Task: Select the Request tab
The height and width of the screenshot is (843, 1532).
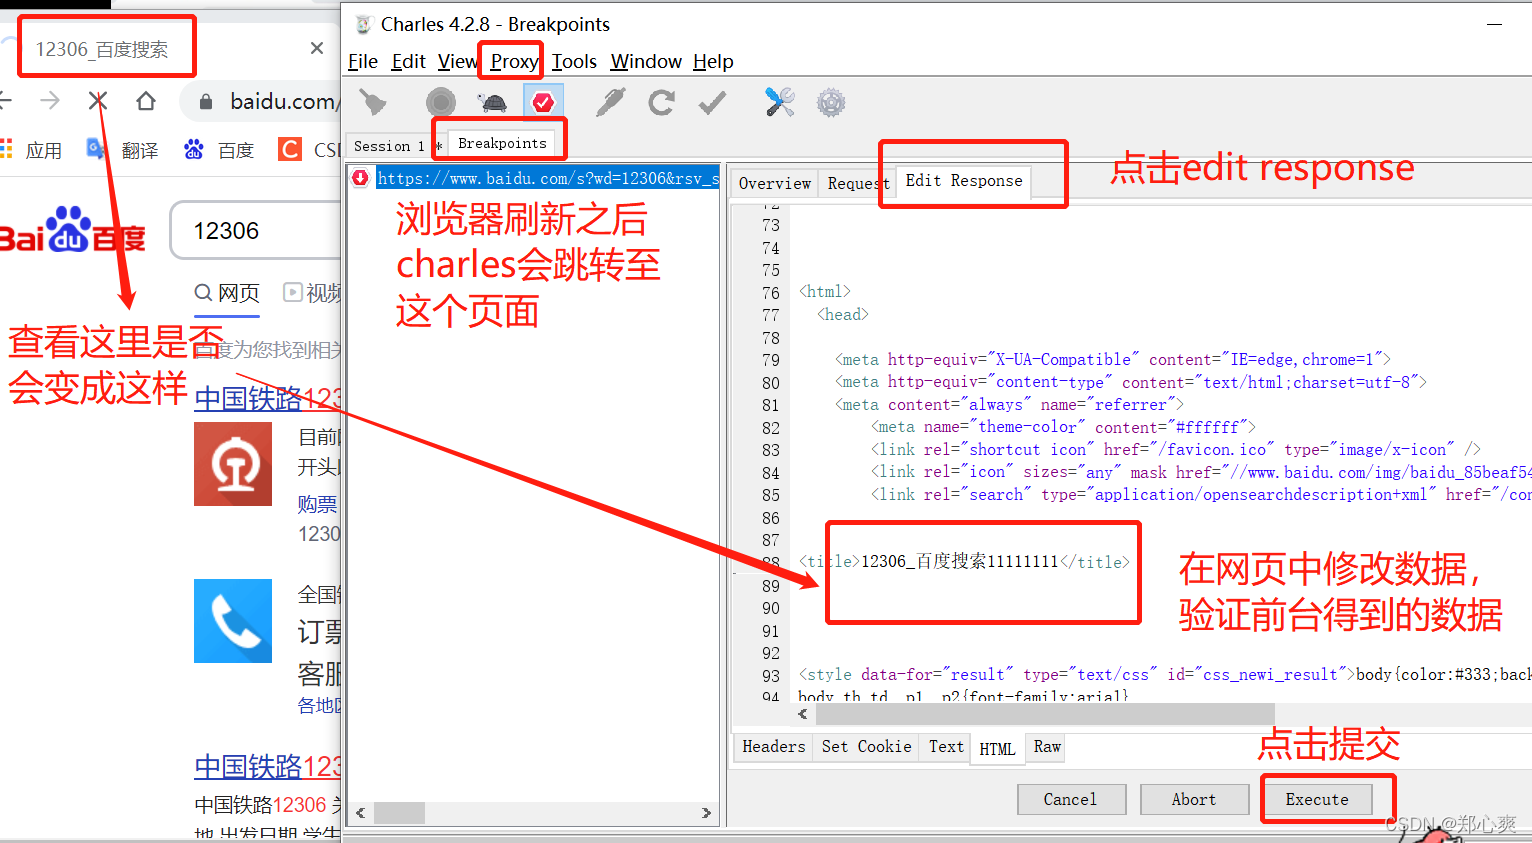Action: coord(858,183)
